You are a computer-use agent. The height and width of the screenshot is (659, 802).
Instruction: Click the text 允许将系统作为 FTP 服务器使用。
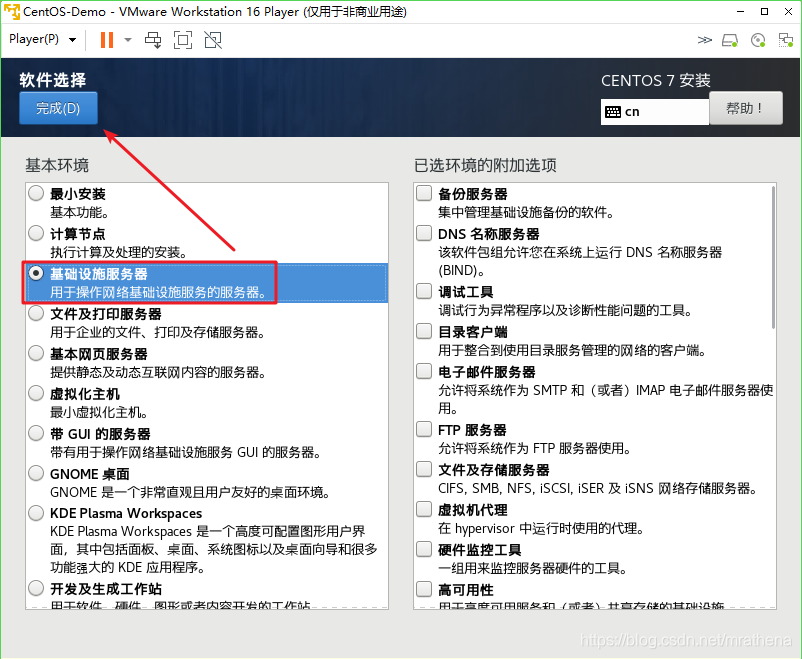535,449
